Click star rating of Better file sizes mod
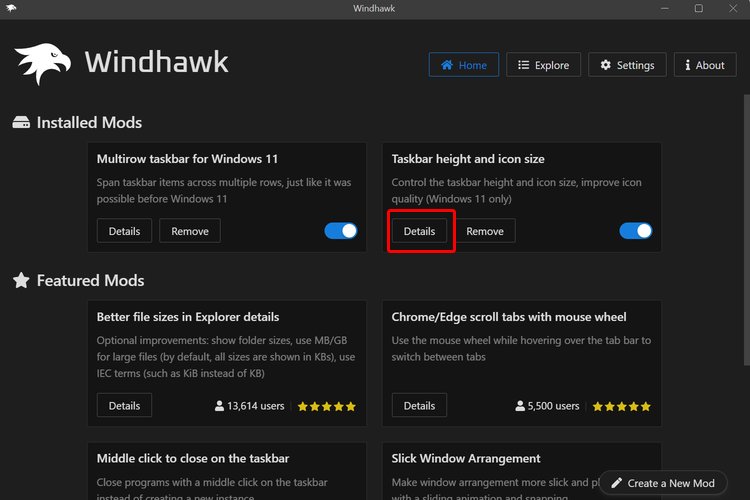This screenshot has width=750, height=500. click(x=327, y=406)
